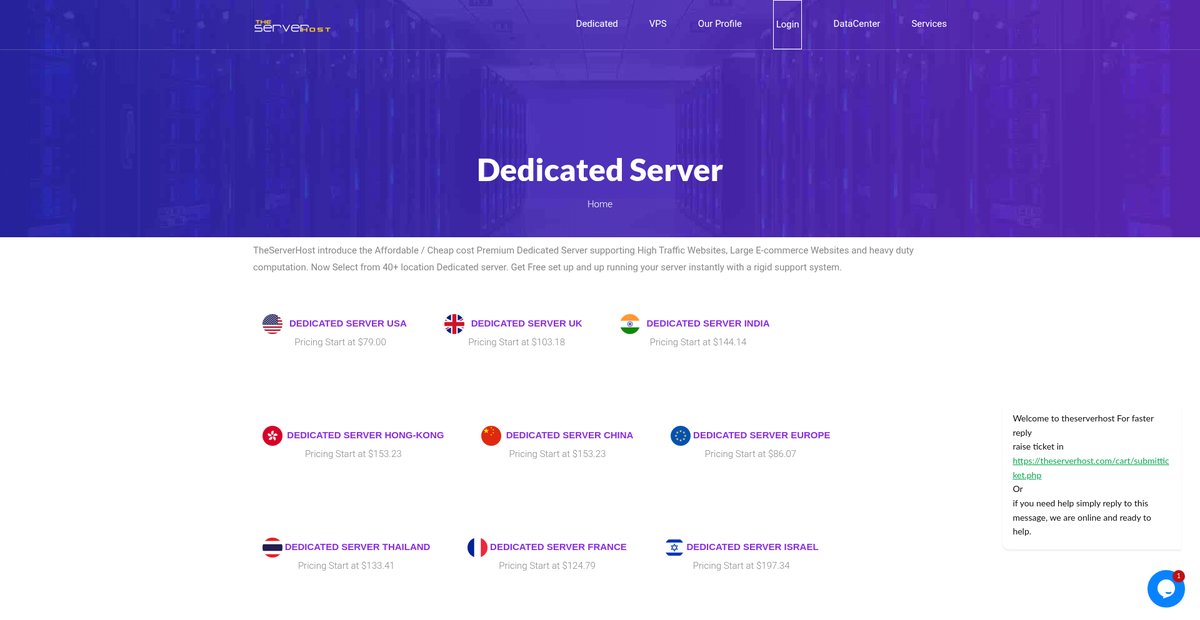Click the chat welcome message bubble
1200x620 pixels.
(1092, 475)
